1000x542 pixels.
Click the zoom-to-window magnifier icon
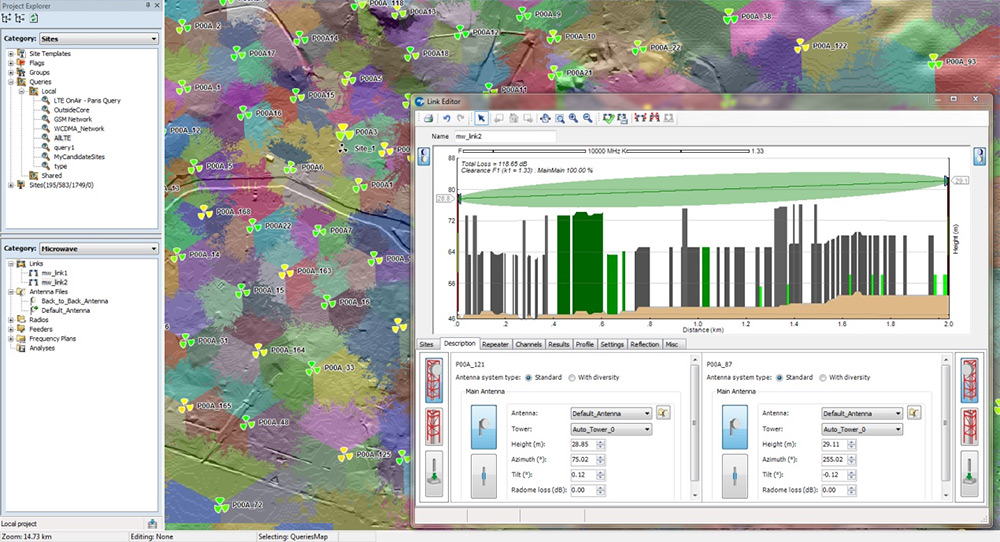559,118
